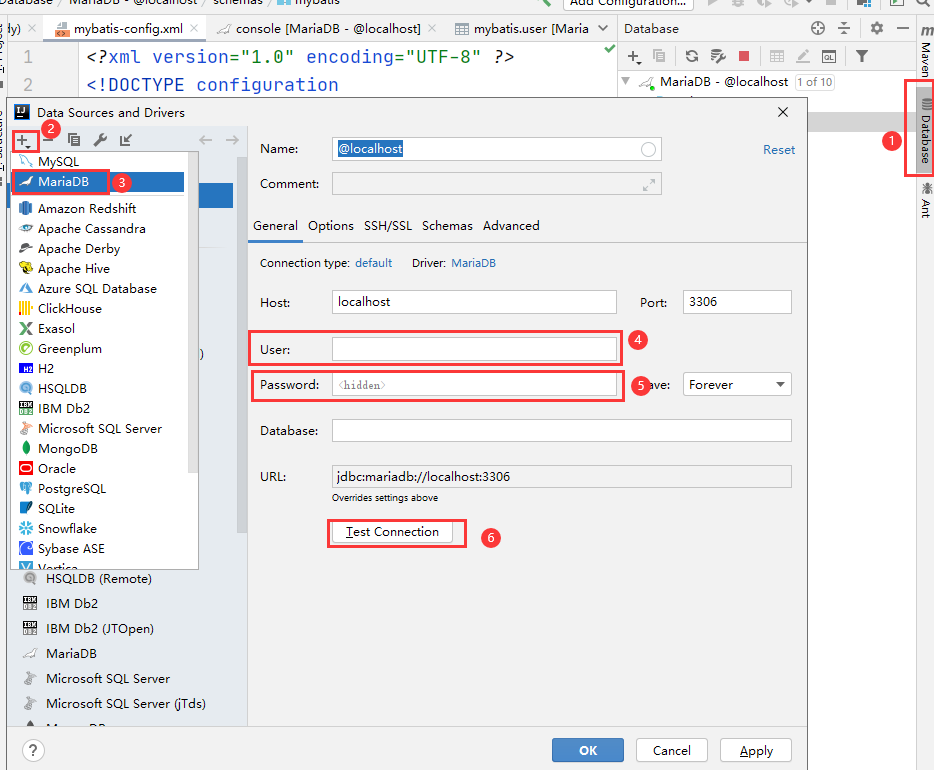Switch to the SSH/SSL tab
Viewport: 934px width, 770px height.
click(388, 226)
